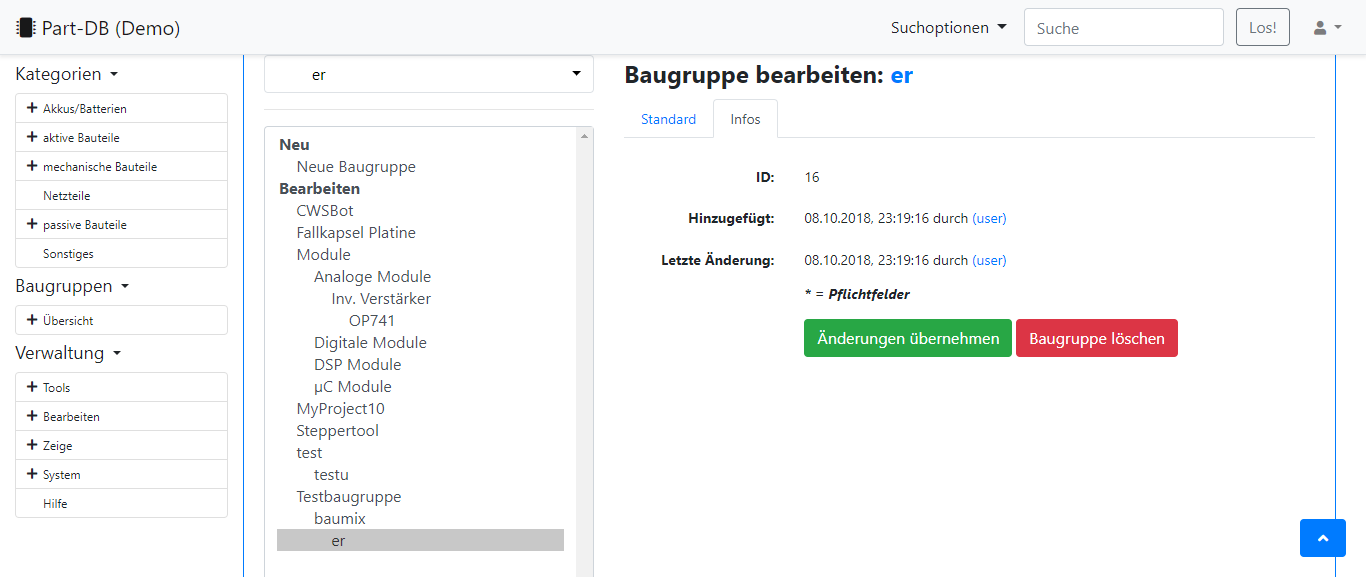Image resolution: width=1366 pixels, height=577 pixels.
Task: Switch to the Standard tab
Action: 668,119
